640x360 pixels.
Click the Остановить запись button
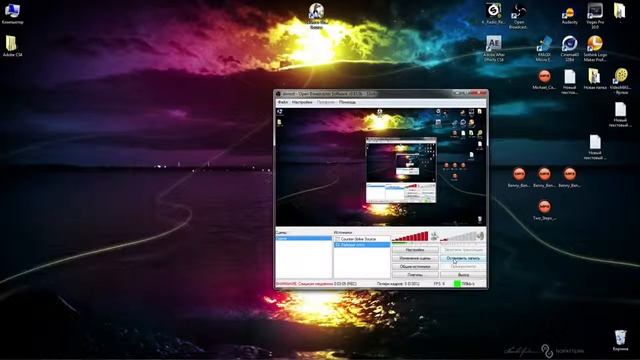(x=463, y=258)
